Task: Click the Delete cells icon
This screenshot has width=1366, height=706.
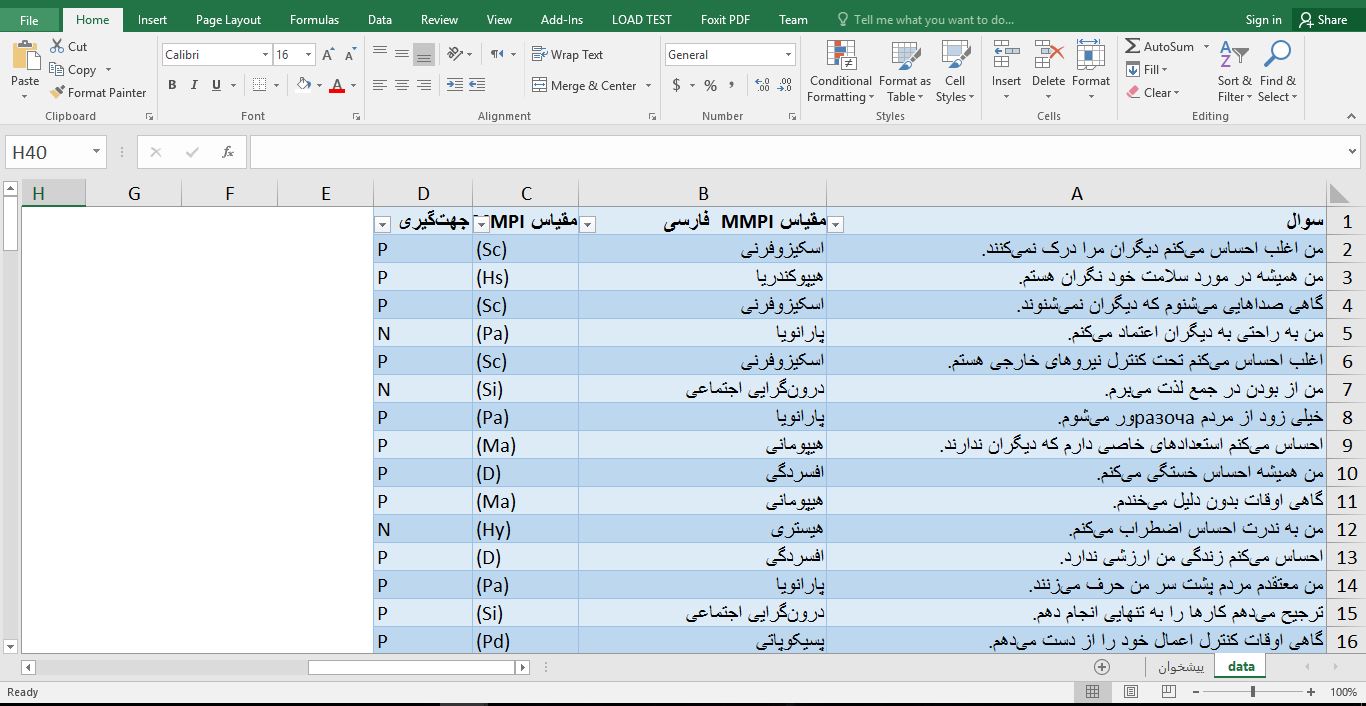Action: click(1048, 56)
